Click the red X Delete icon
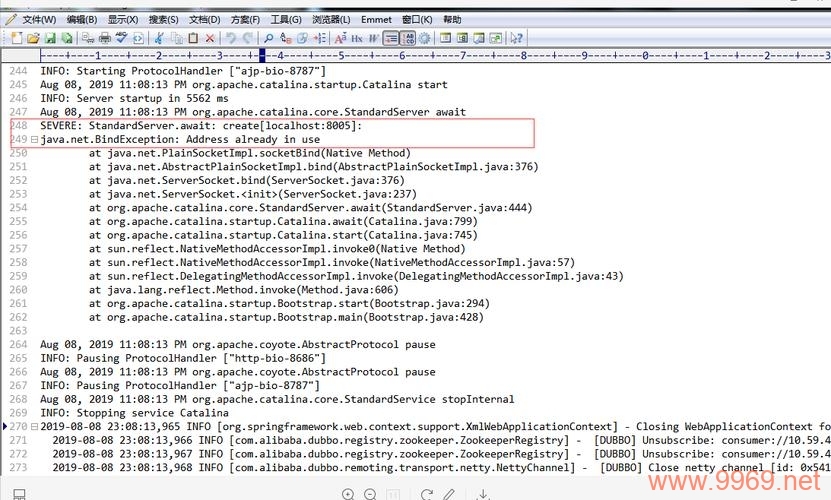Image resolution: width=831 pixels, height=500 pixels. [210, 38]
